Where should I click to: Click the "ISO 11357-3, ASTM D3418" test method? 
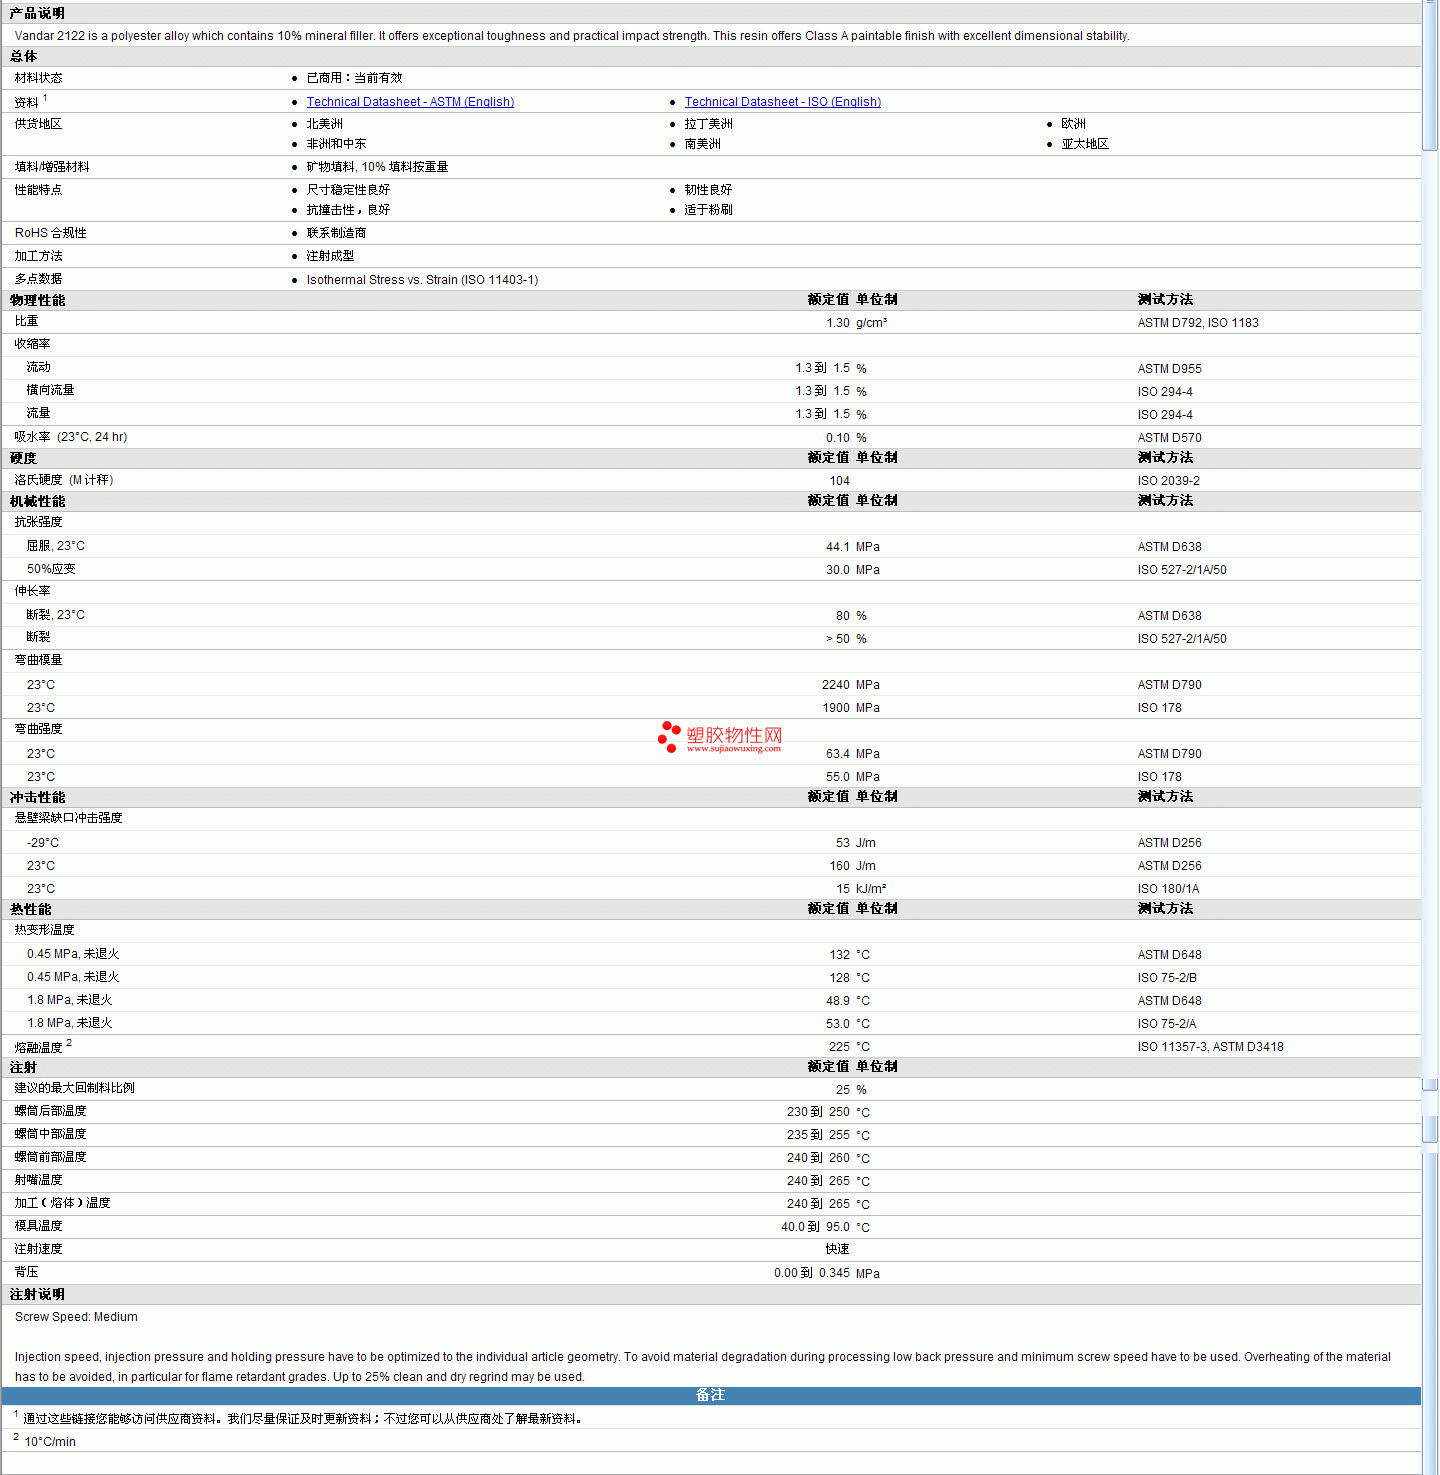pyautogui.click(x=1211, y=1047)
